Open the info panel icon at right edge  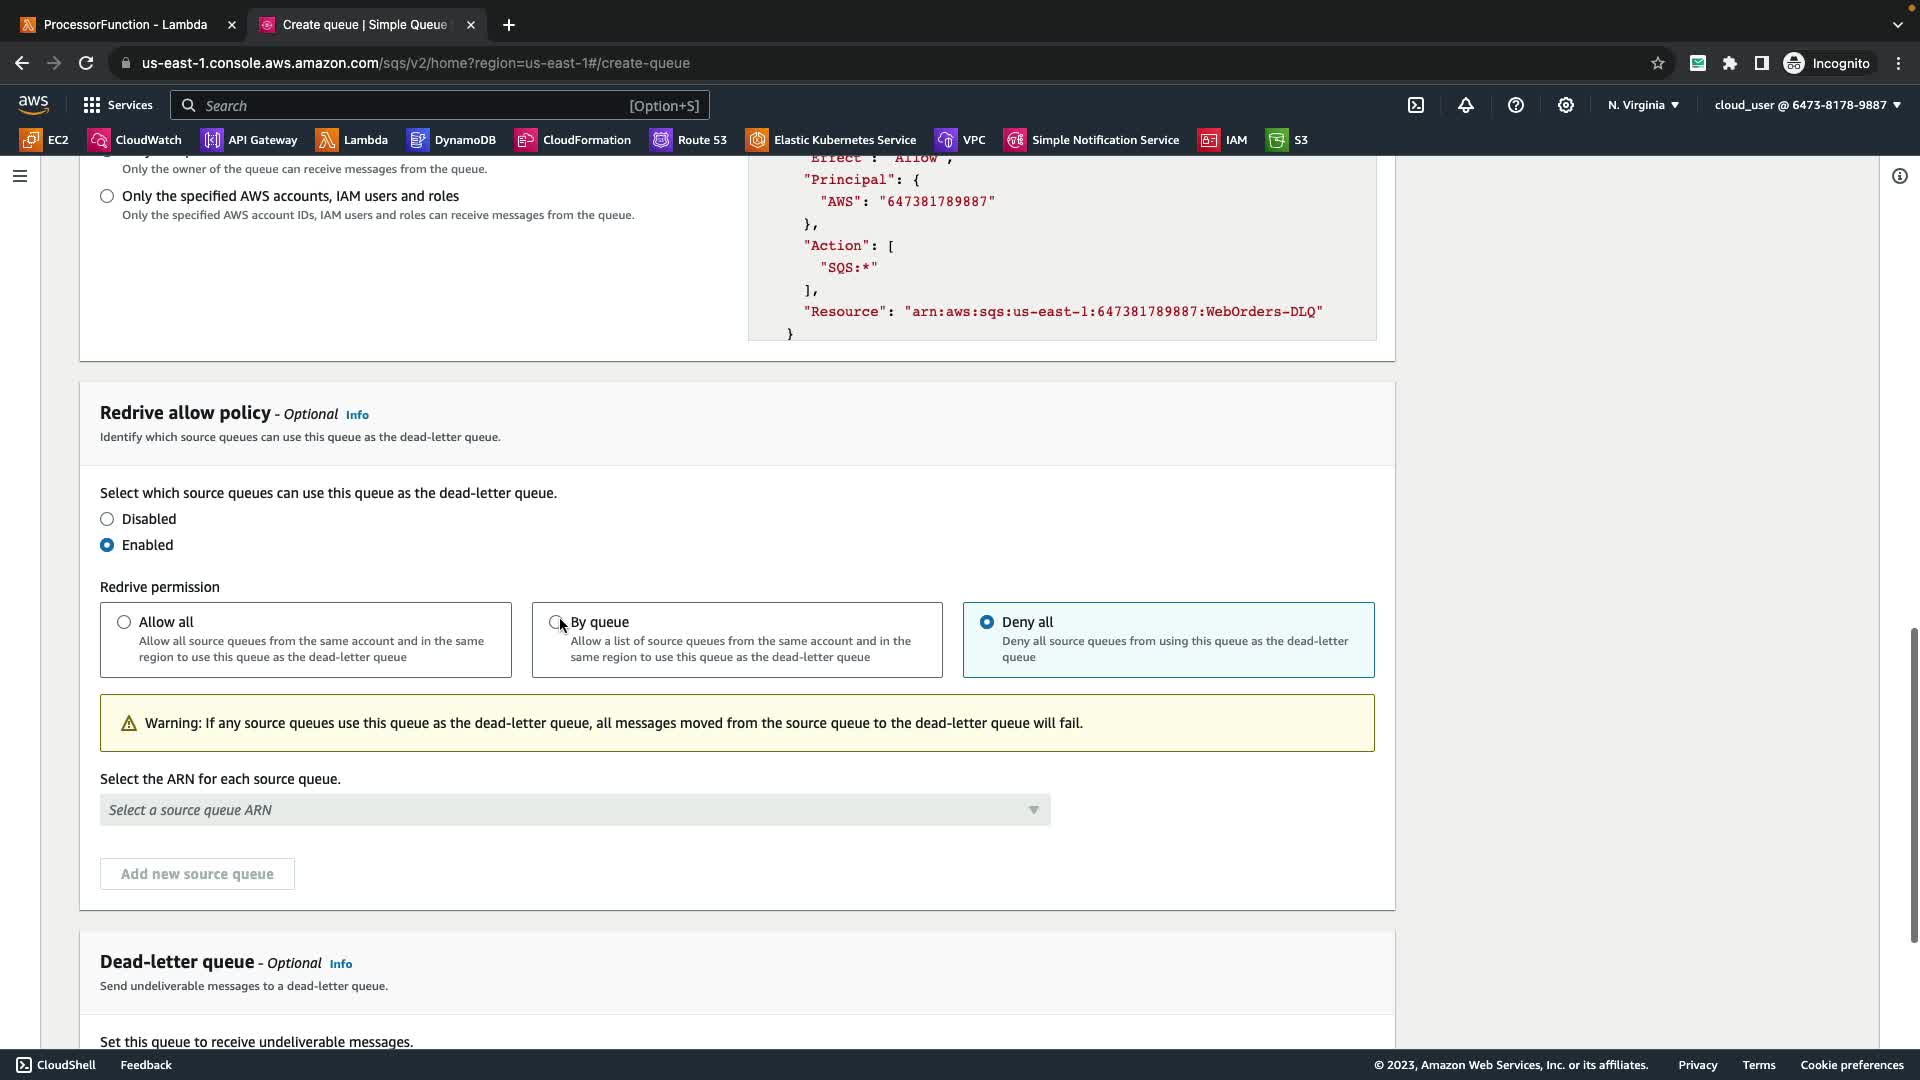pyautogui.click(x=1899, y=176)
